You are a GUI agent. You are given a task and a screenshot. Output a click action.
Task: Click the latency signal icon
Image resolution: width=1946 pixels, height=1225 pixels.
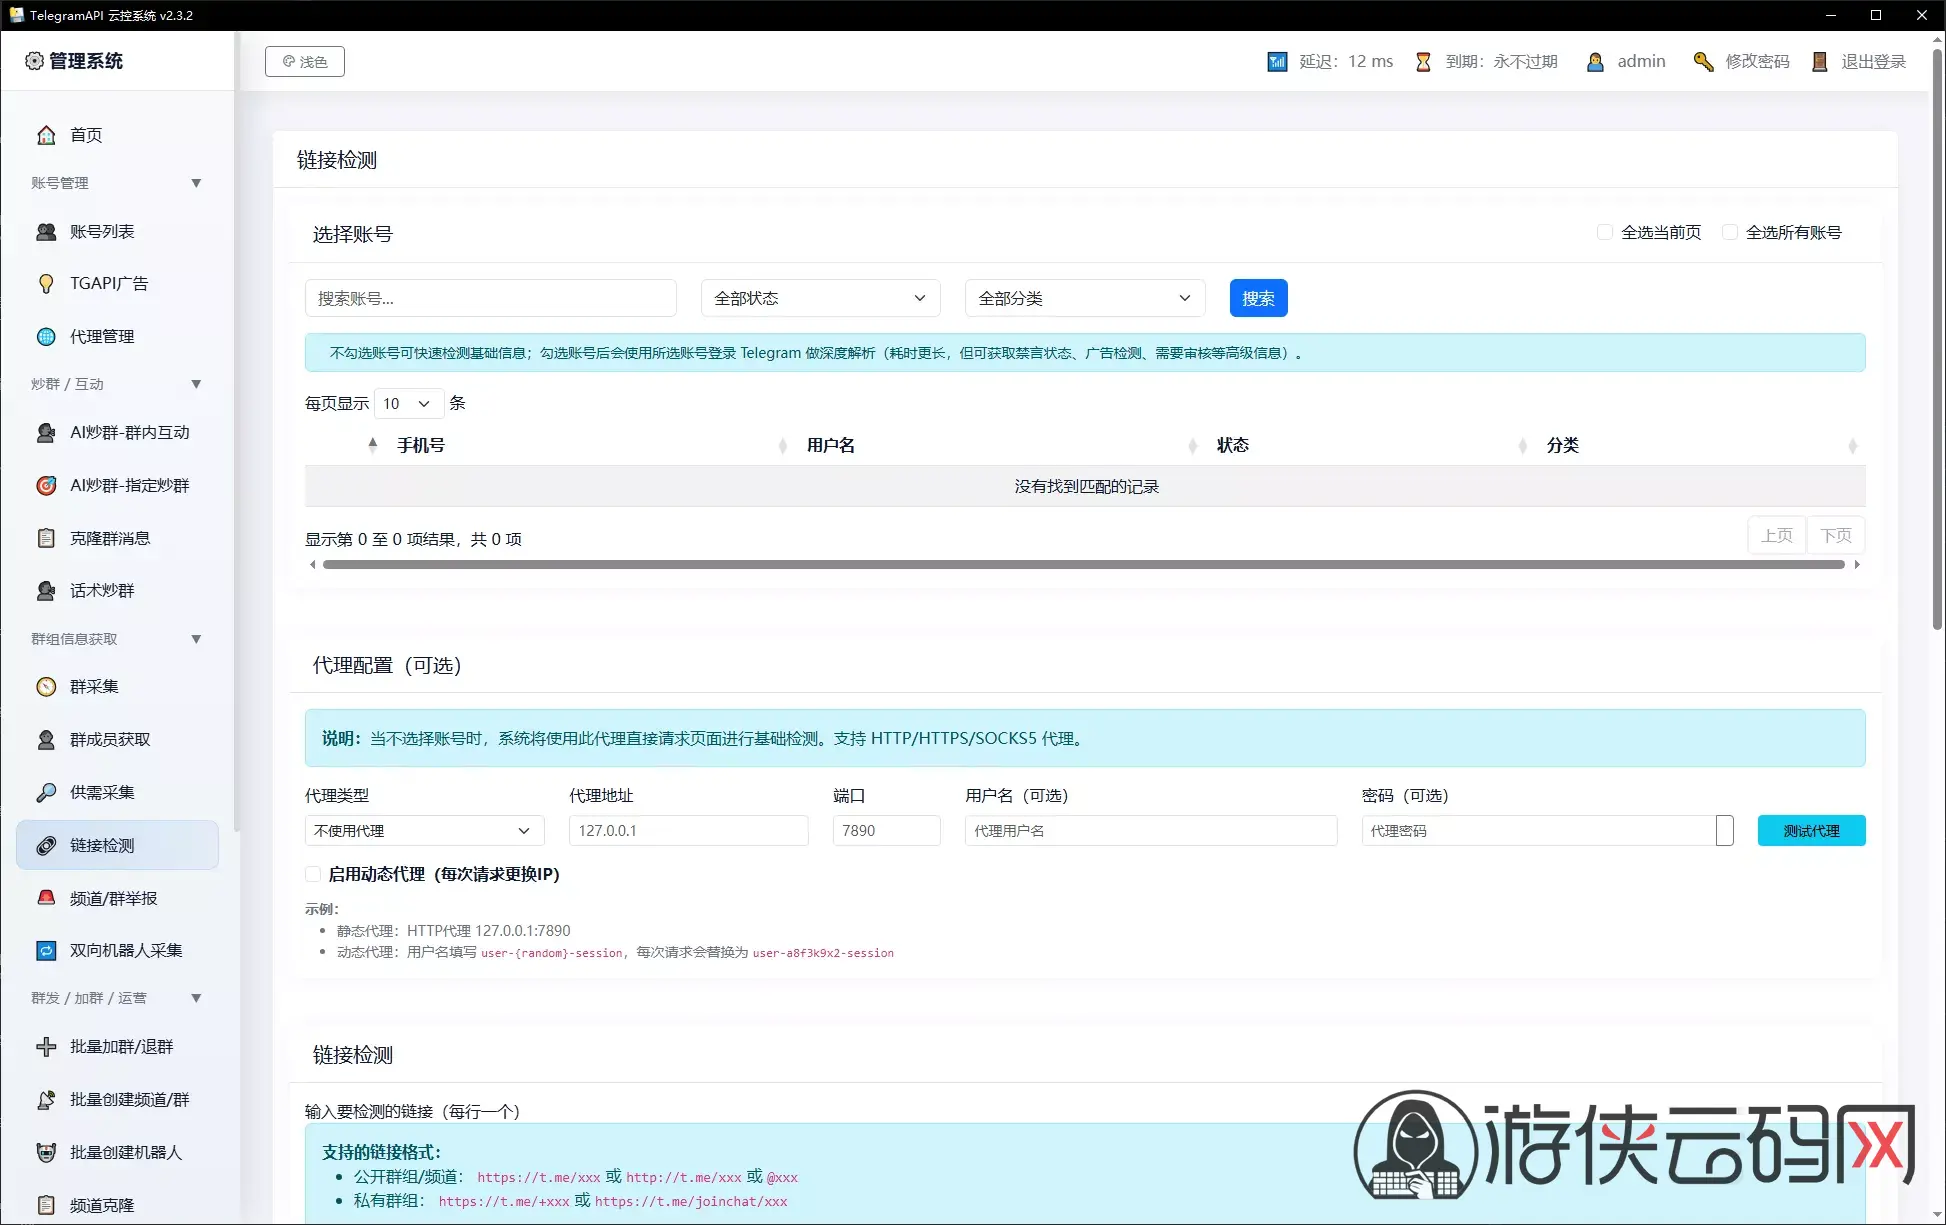point(1277,62)
